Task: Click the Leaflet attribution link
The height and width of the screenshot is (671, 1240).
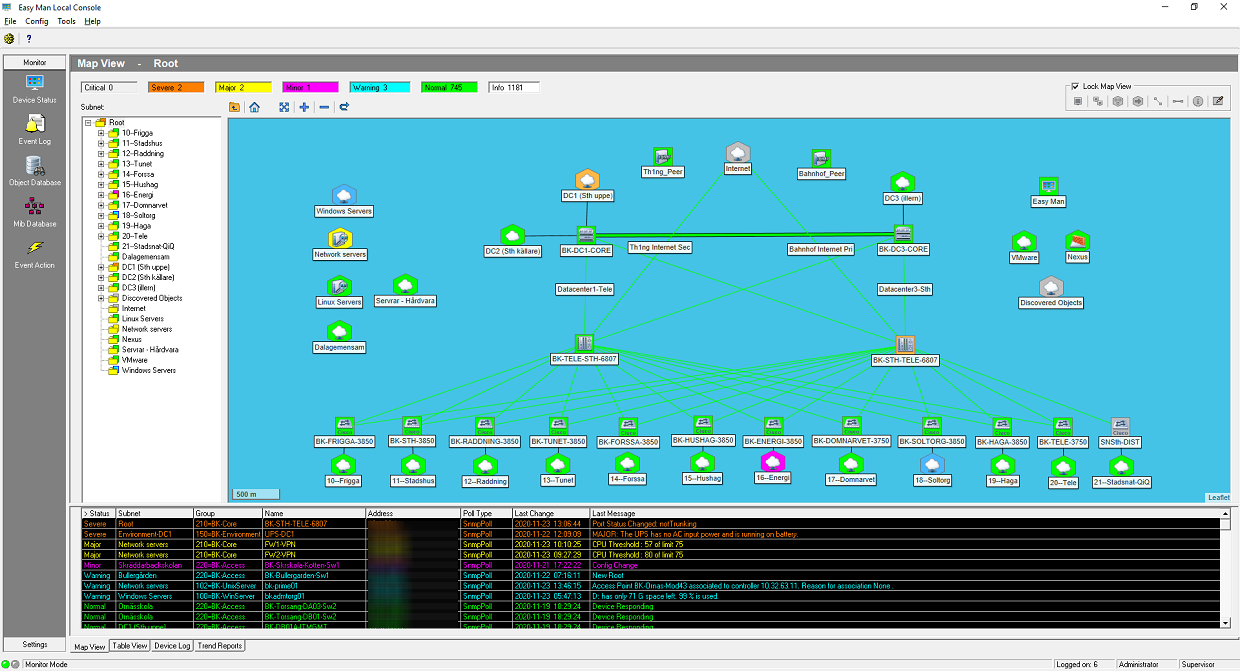Action: pyautogui.click(x=1217, y=497)
